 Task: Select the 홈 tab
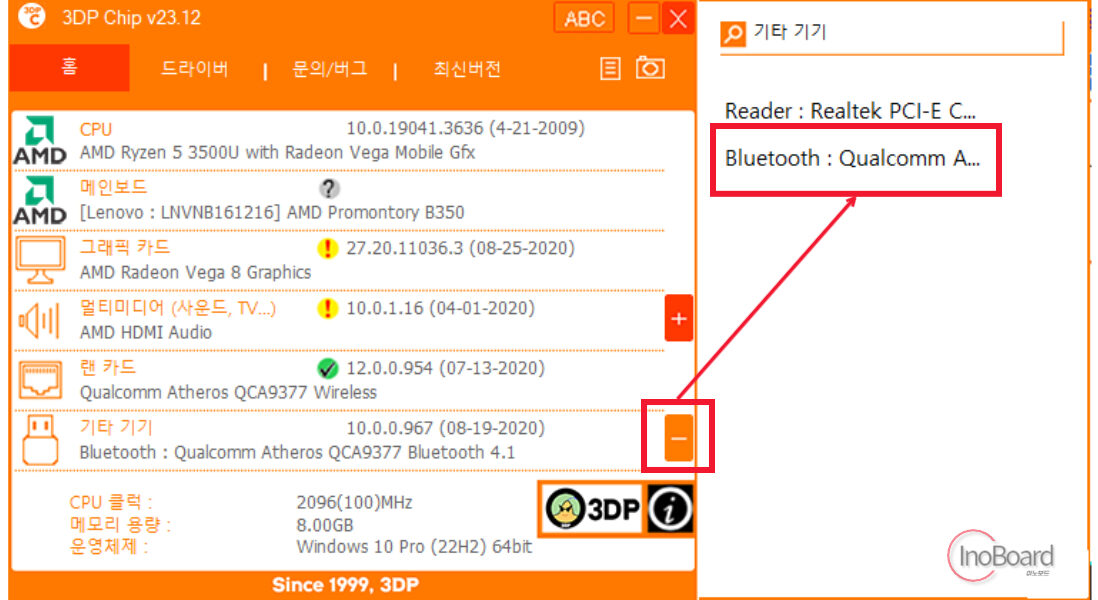coord(69,68)
